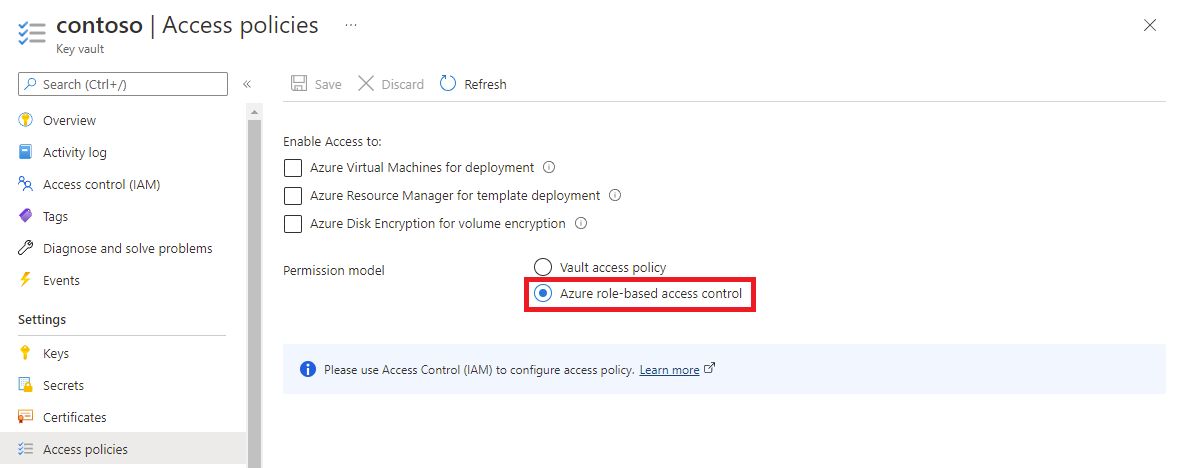Click the Activity log icon
Viewport: 1177px width, 468px height.
pos(26,152)
